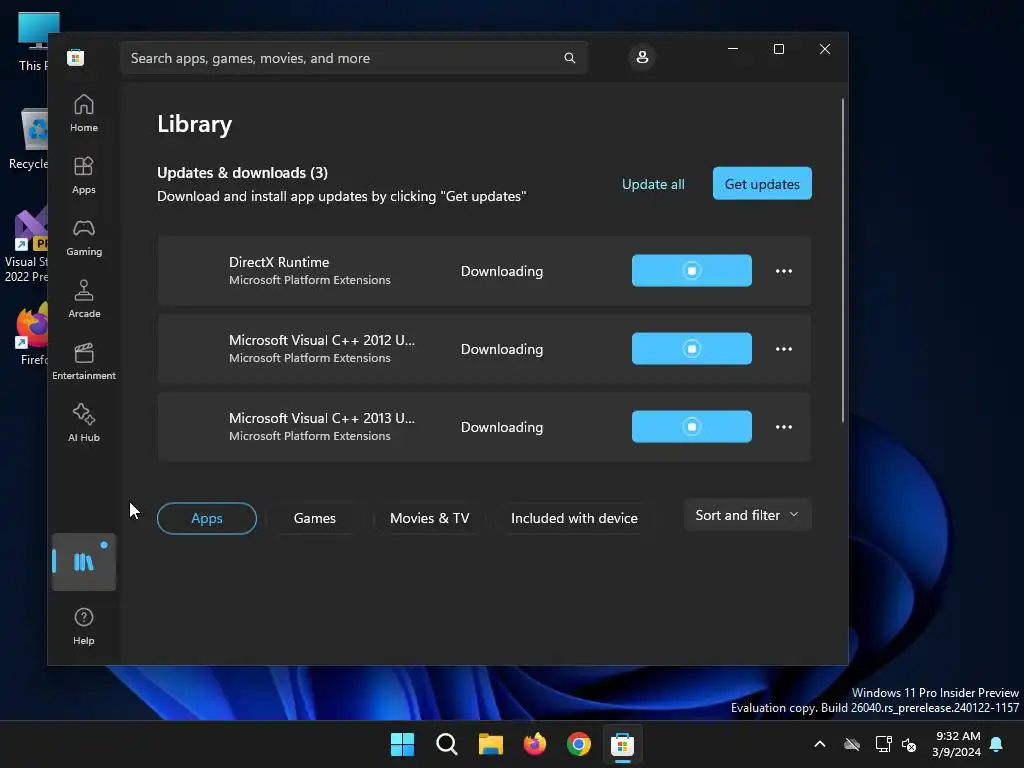Open the user account profile icon
This screenshot has width=1024, height=768.
coord(642,57)
